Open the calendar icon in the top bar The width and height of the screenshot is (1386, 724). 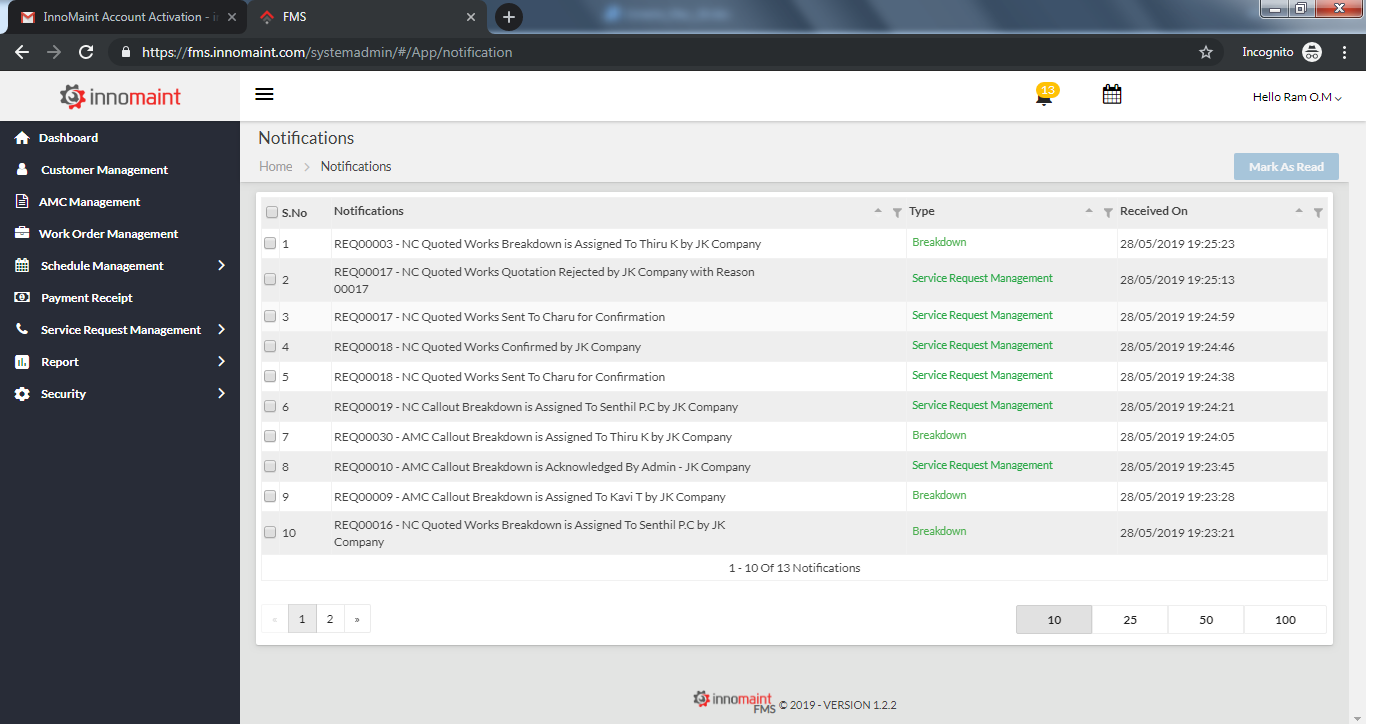[x=1111, y=93]
